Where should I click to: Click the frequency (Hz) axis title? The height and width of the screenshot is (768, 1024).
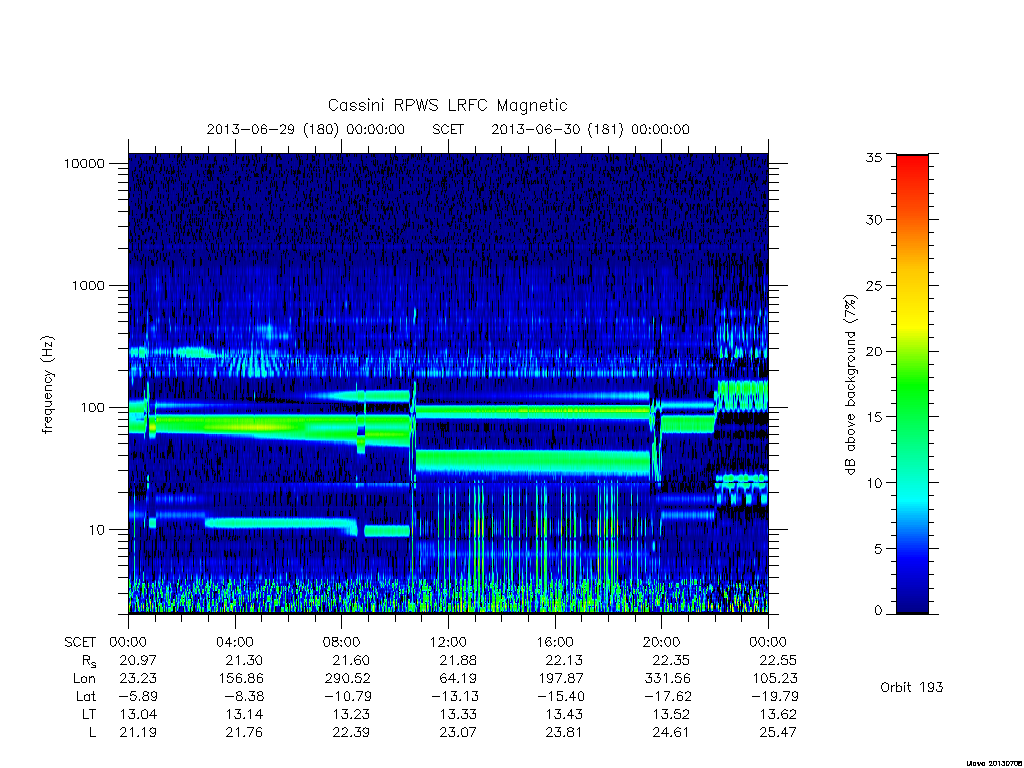point(48,385)
